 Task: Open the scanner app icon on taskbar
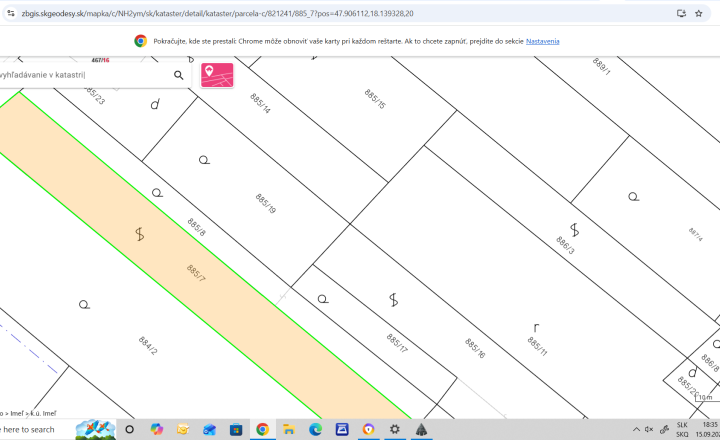coord(342,429)
